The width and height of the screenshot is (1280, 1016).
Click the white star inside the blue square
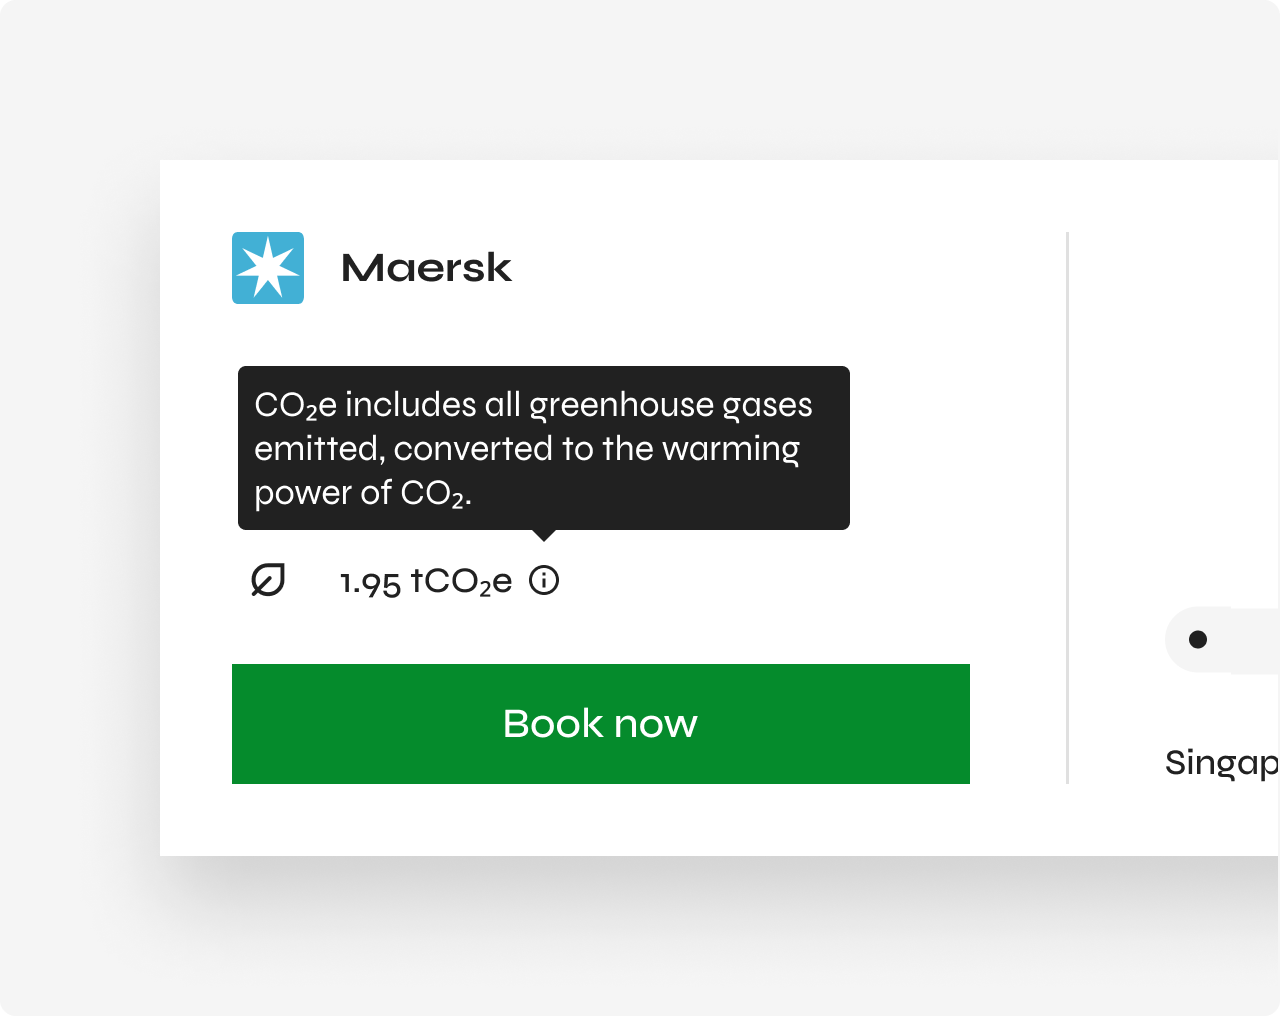(x=267, y=266)
